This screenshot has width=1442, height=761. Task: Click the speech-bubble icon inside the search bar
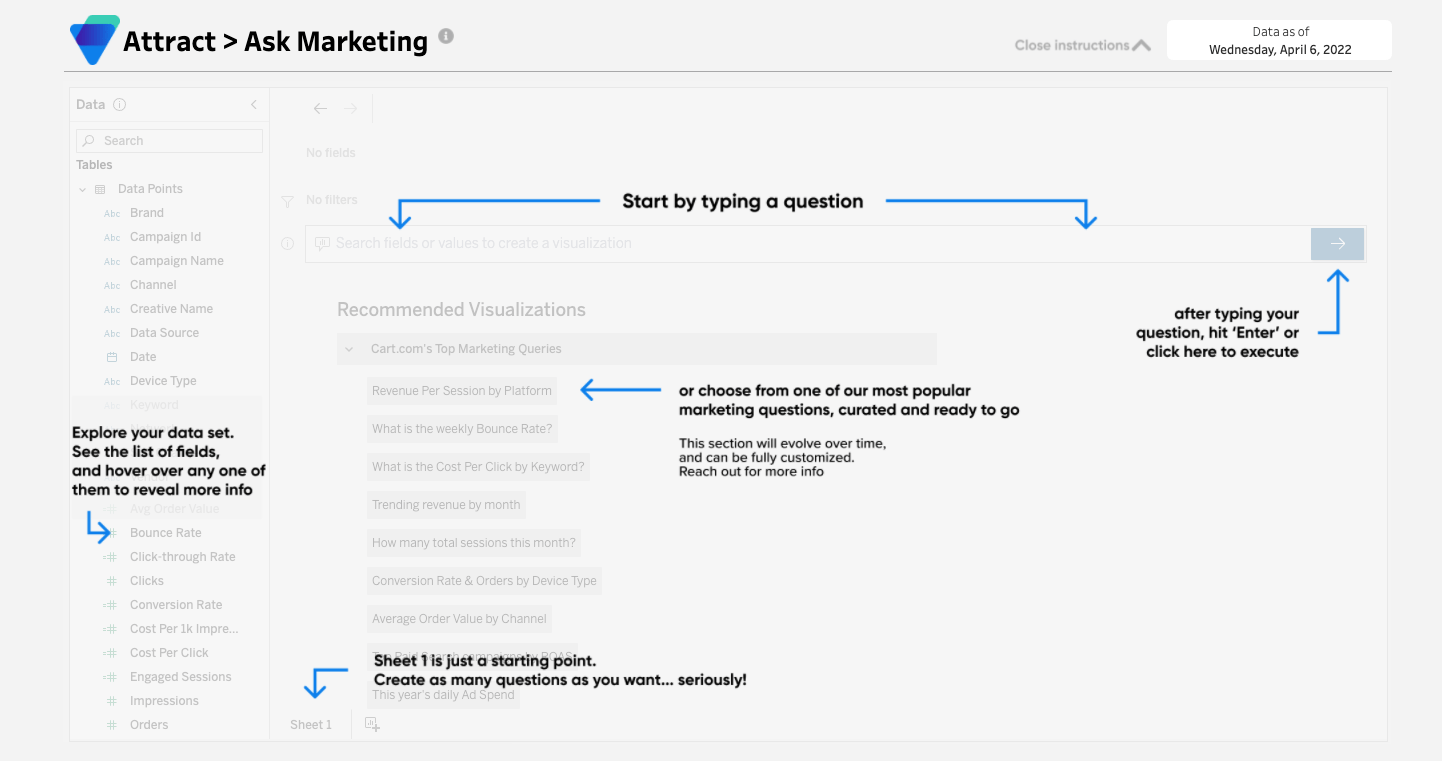click(321, 243)
